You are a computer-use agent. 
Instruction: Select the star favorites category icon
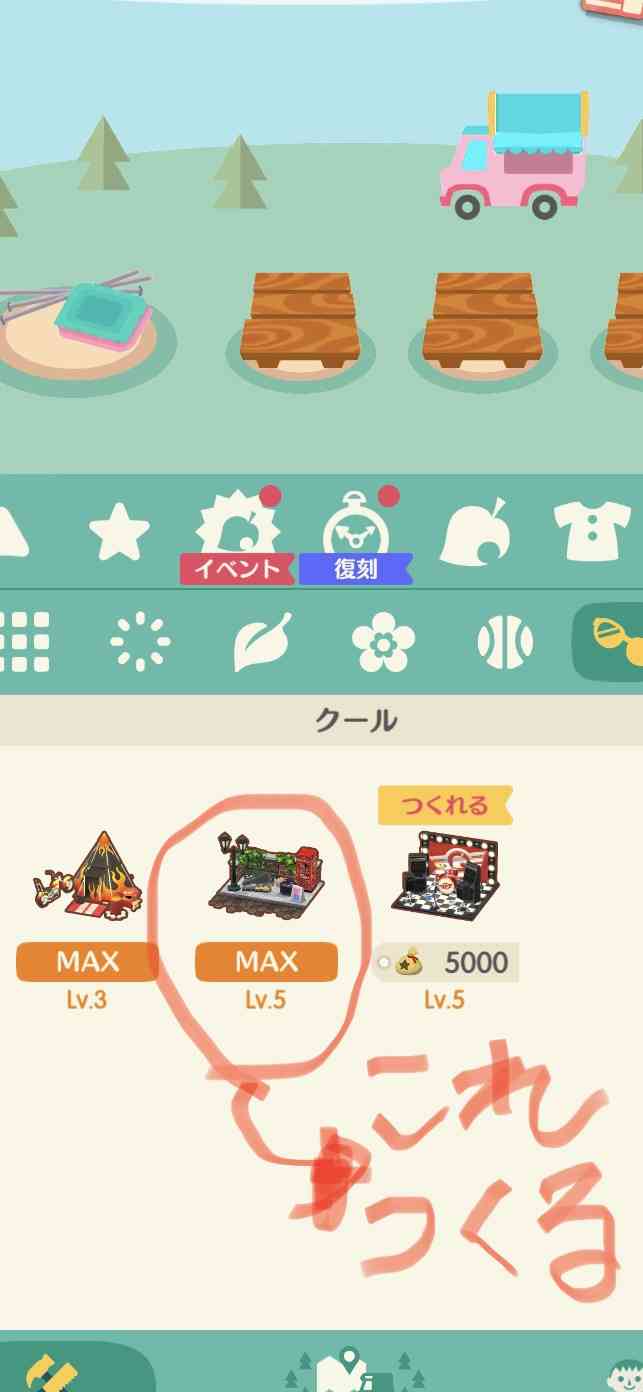pos(120,531)
